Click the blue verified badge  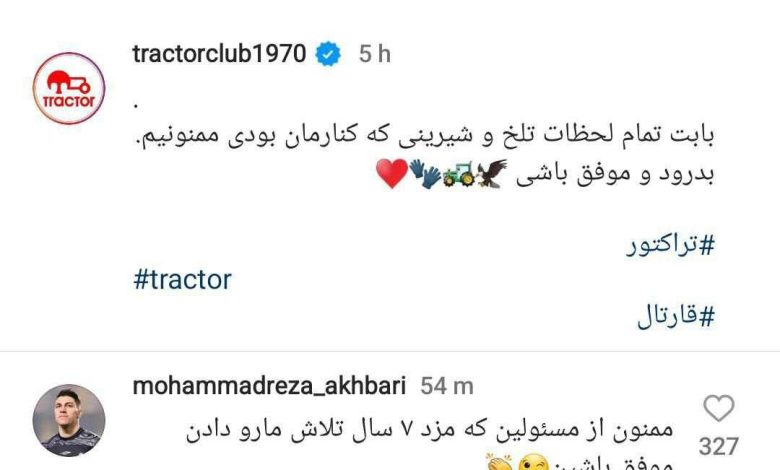(328, 54)
